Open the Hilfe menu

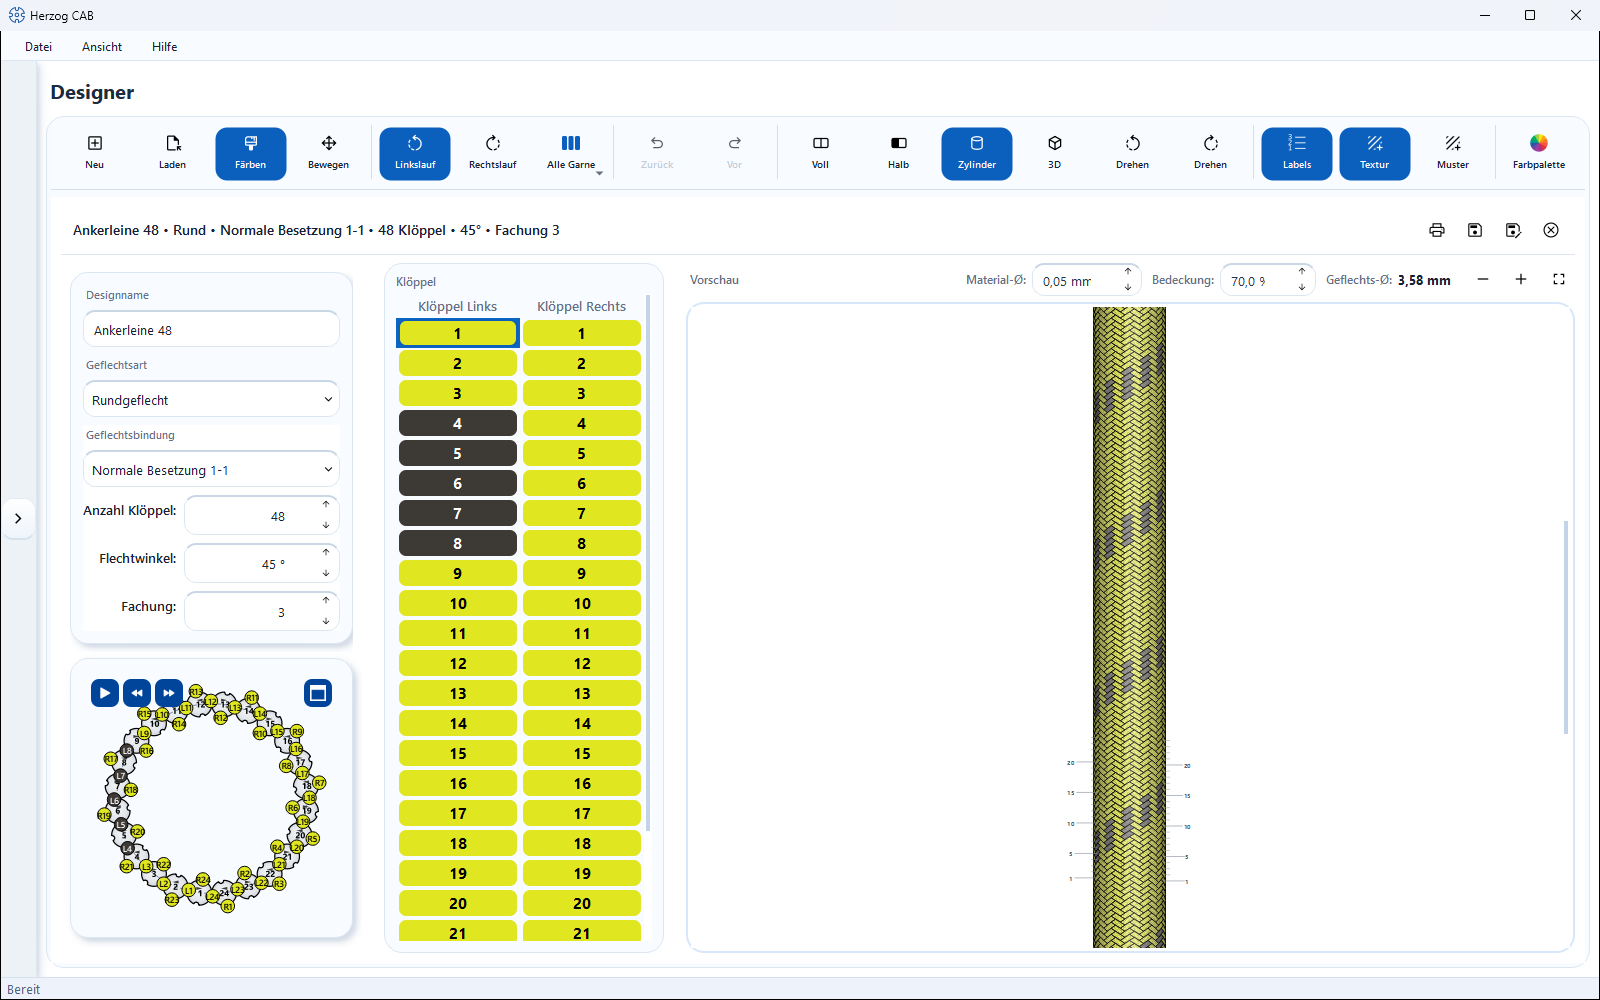coord(165,47)
